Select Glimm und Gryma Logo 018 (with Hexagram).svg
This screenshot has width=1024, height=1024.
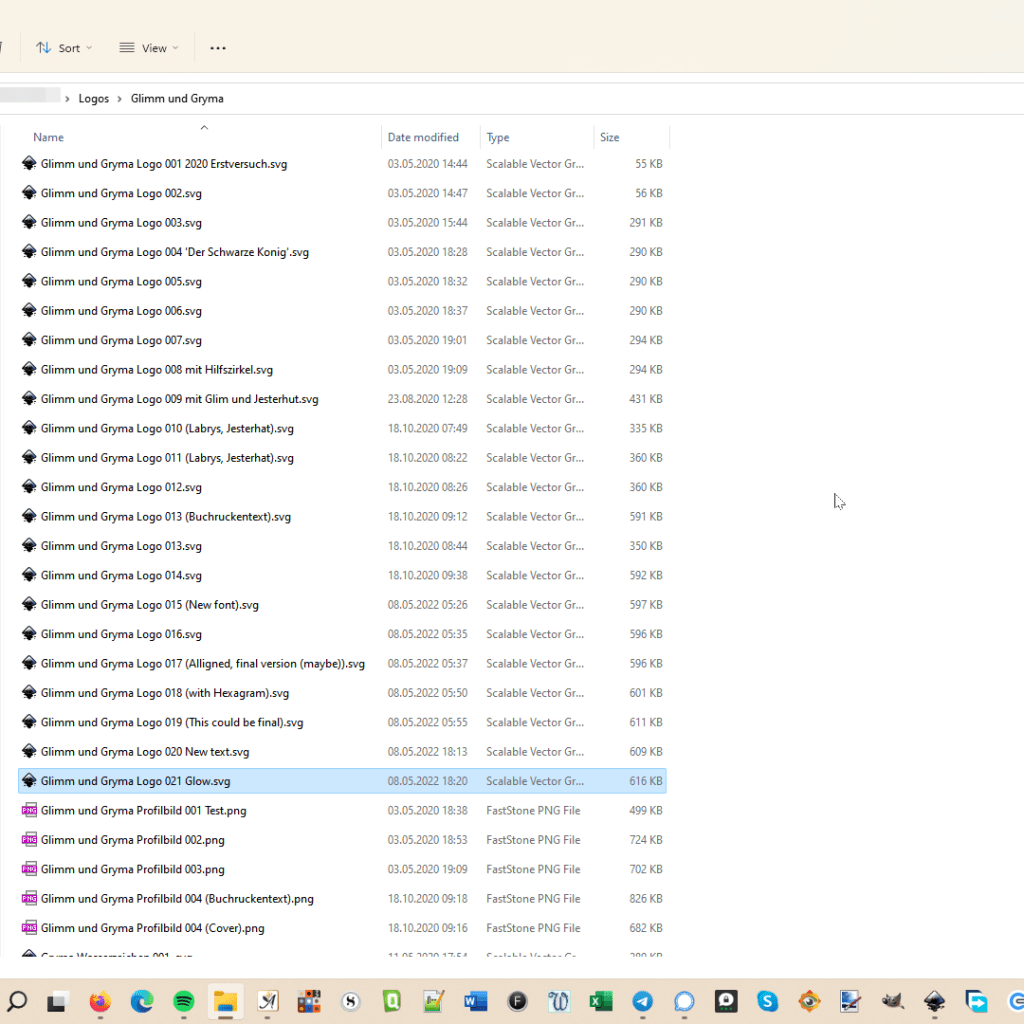[165, 693]
